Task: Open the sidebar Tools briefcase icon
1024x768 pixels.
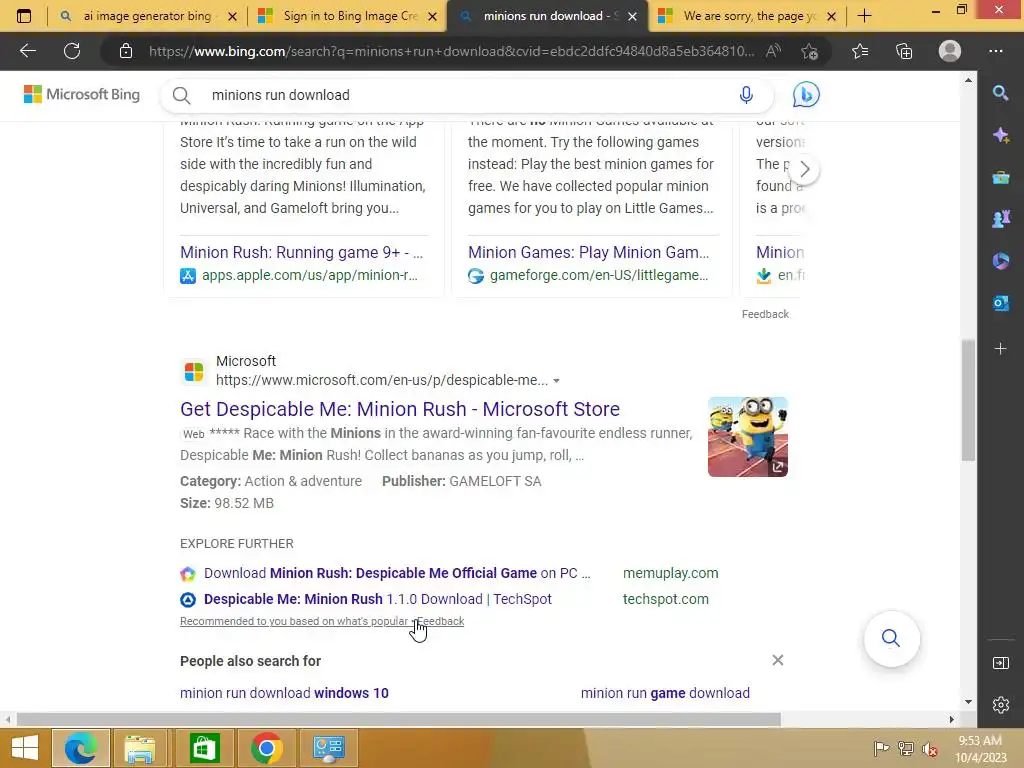Action: coord(1000,177)
